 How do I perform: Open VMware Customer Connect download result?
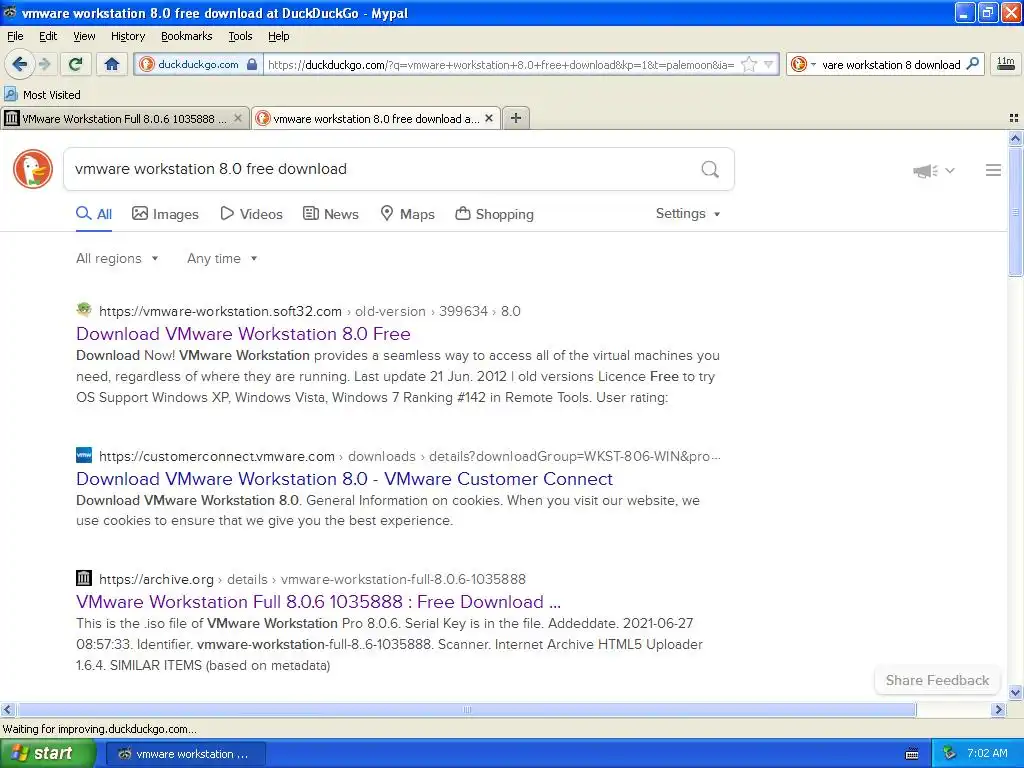pos(344,479)
